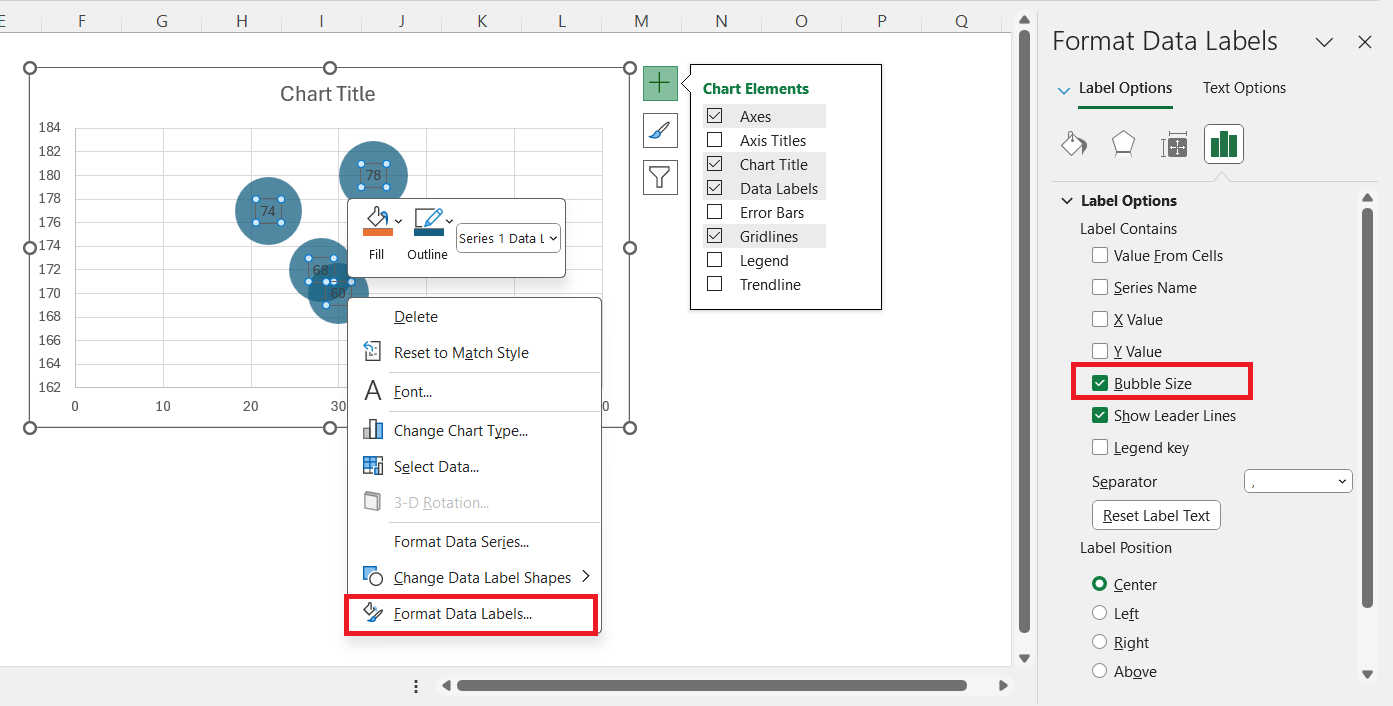Select the Fill & Line paint bucket icon
1393x706 pixels.
click(x=1073, y=145)
